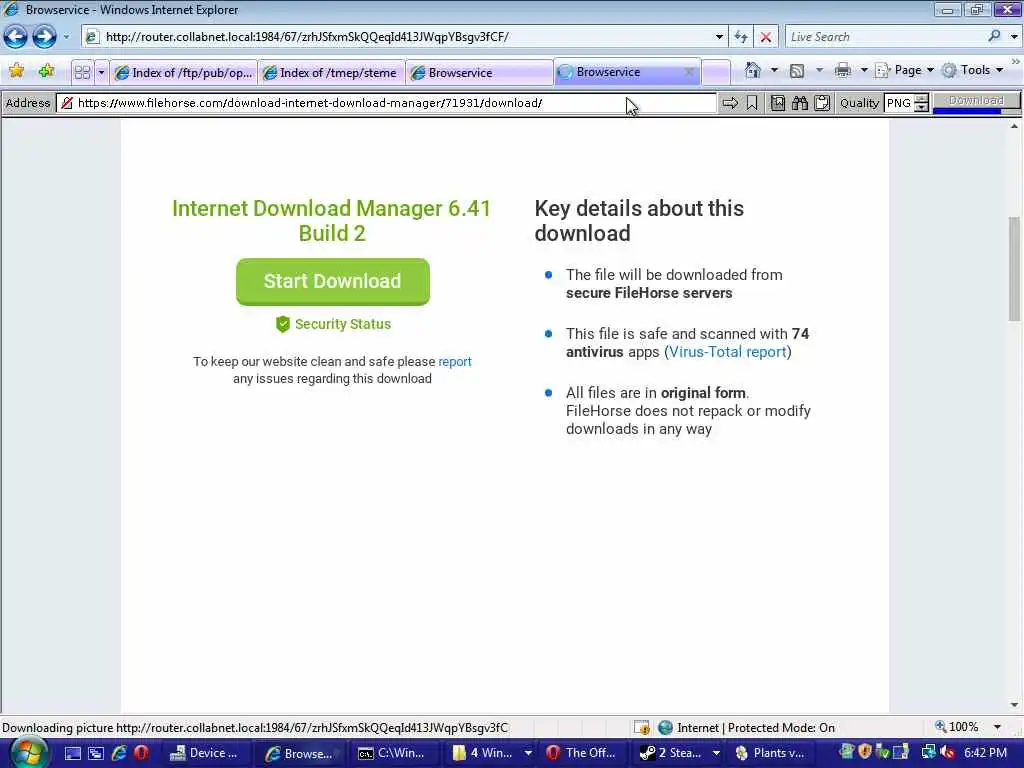The height and width of the screenshot is (768, 1024).
Task: Switch to the first Browservice tab
Action: click(479, 72)
